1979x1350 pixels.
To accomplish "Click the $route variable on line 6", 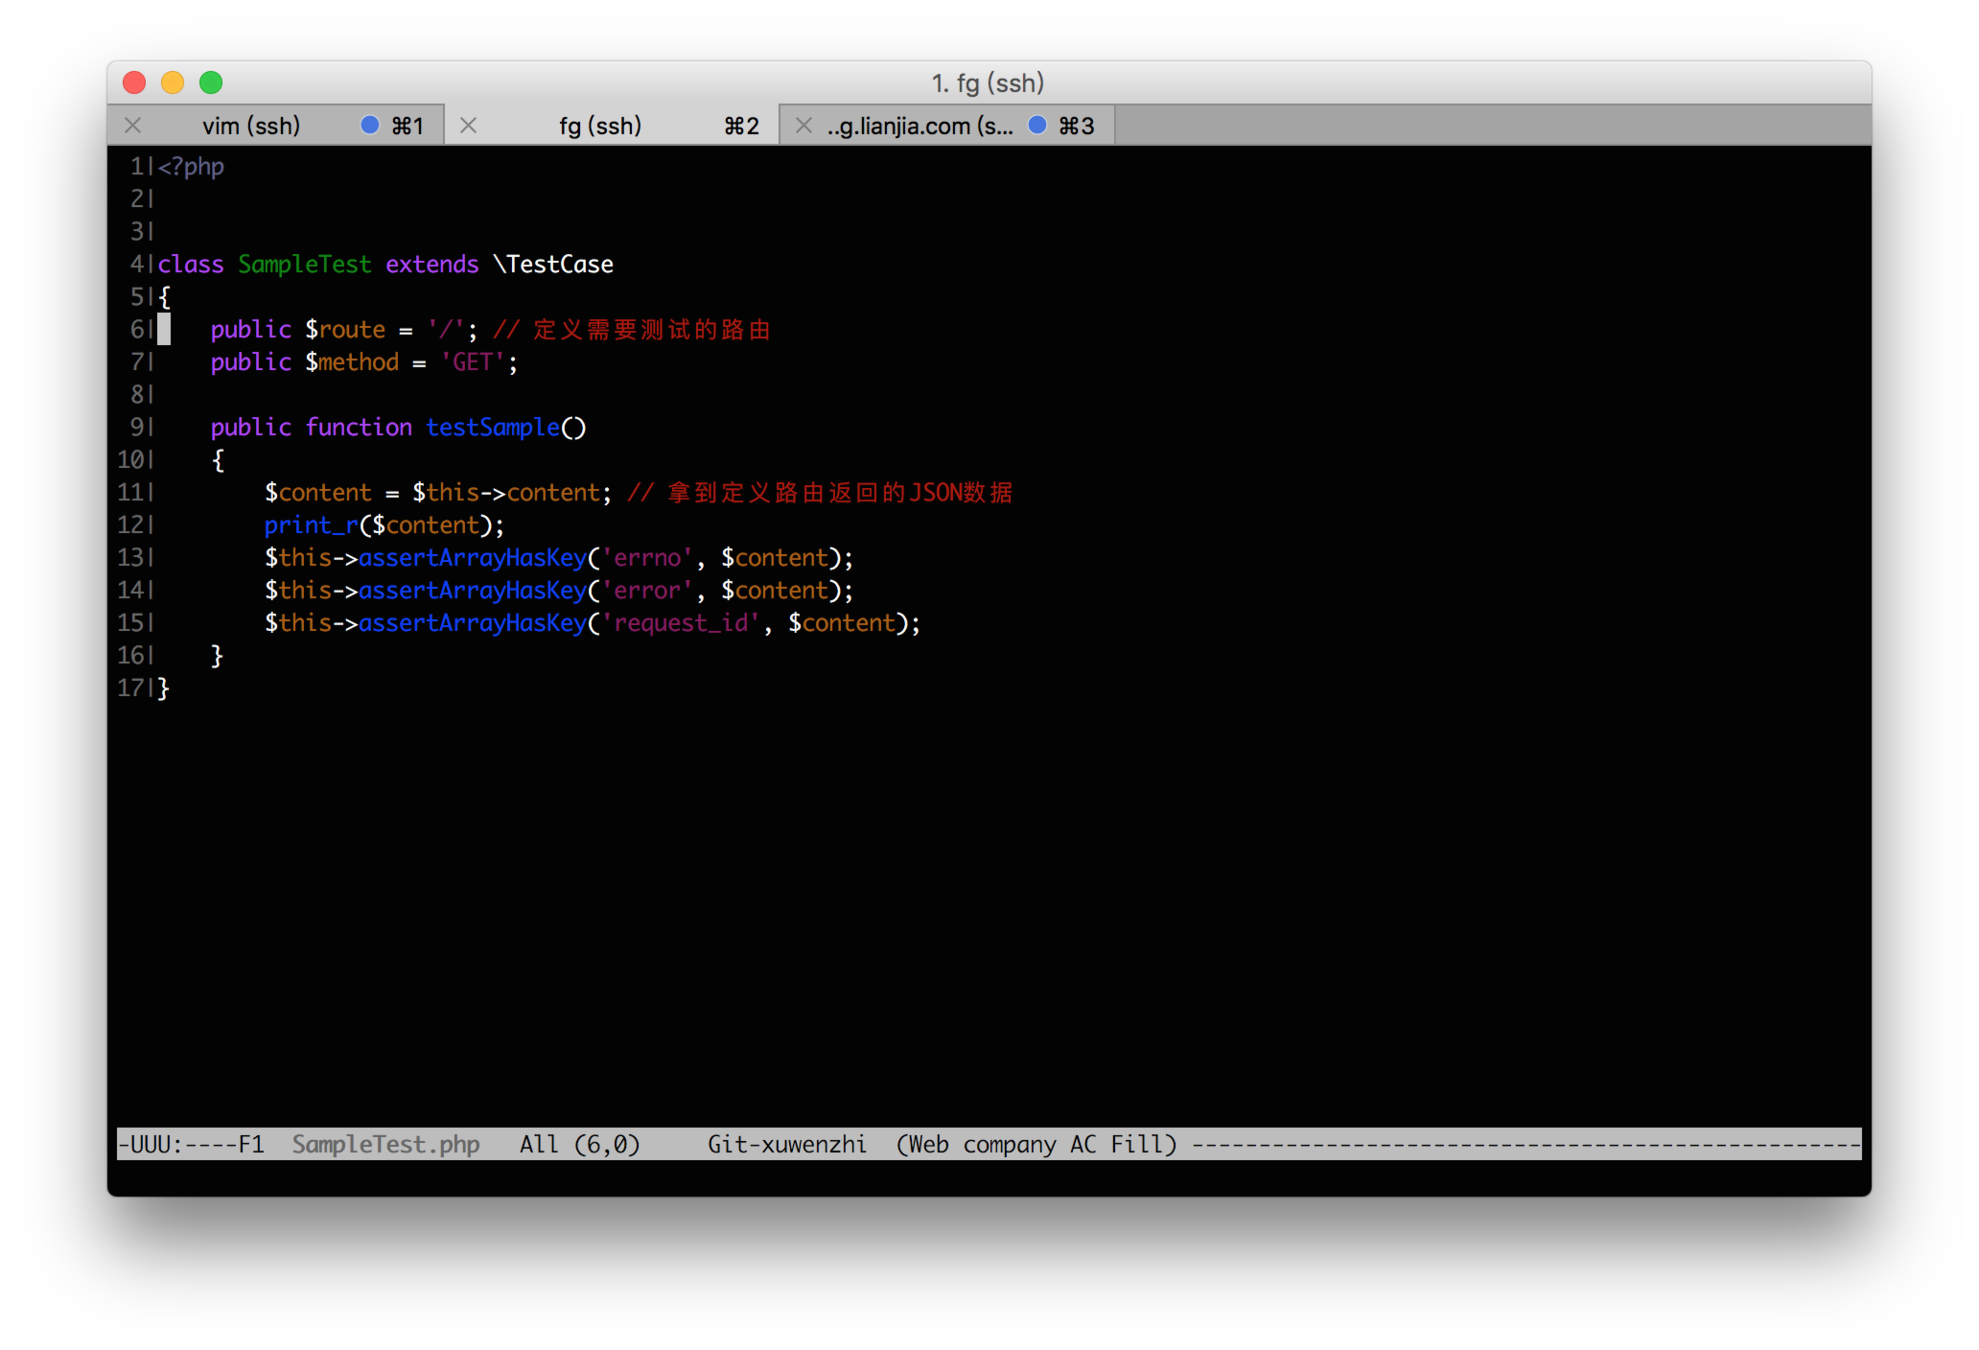I will (x=345, y=330).
